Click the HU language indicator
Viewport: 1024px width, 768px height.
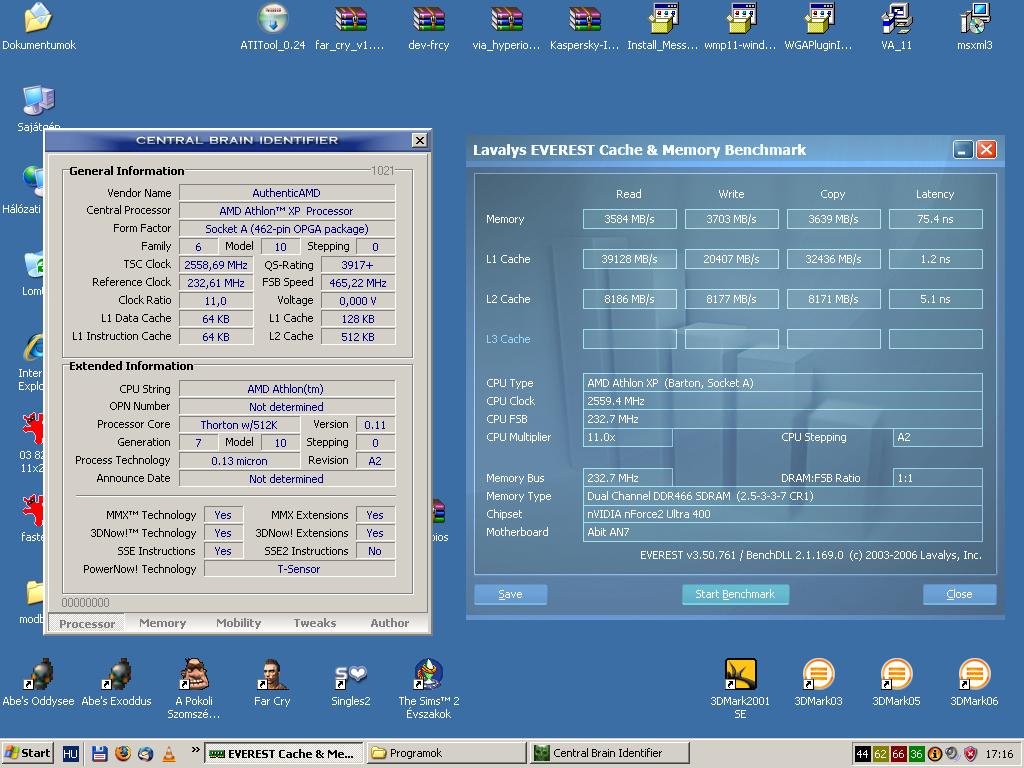[x=71, y=754]
